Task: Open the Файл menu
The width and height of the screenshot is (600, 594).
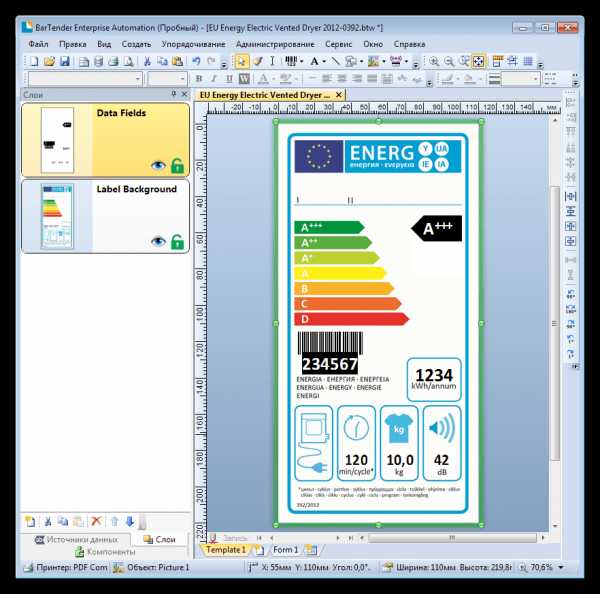Action: pyautogui.click(x=38, y=44)
